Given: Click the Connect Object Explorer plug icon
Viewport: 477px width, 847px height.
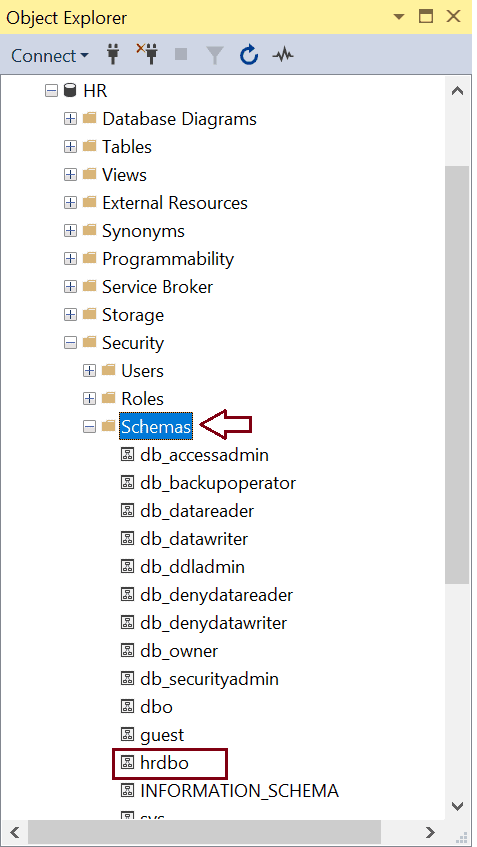Looking at the screenshot, I should pyautogui.click(x=113, y=55).
